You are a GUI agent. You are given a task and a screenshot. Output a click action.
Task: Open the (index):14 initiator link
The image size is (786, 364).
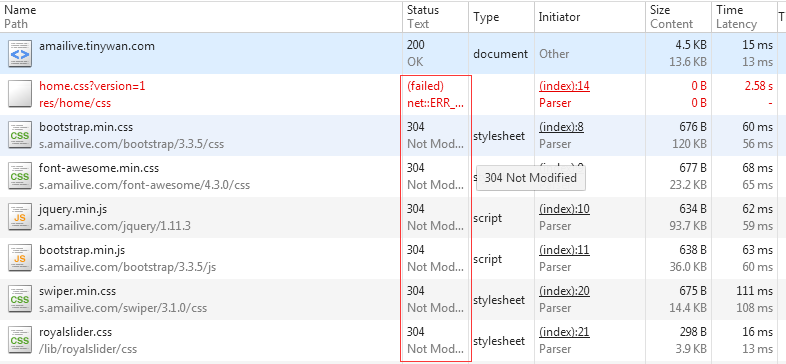564,86
